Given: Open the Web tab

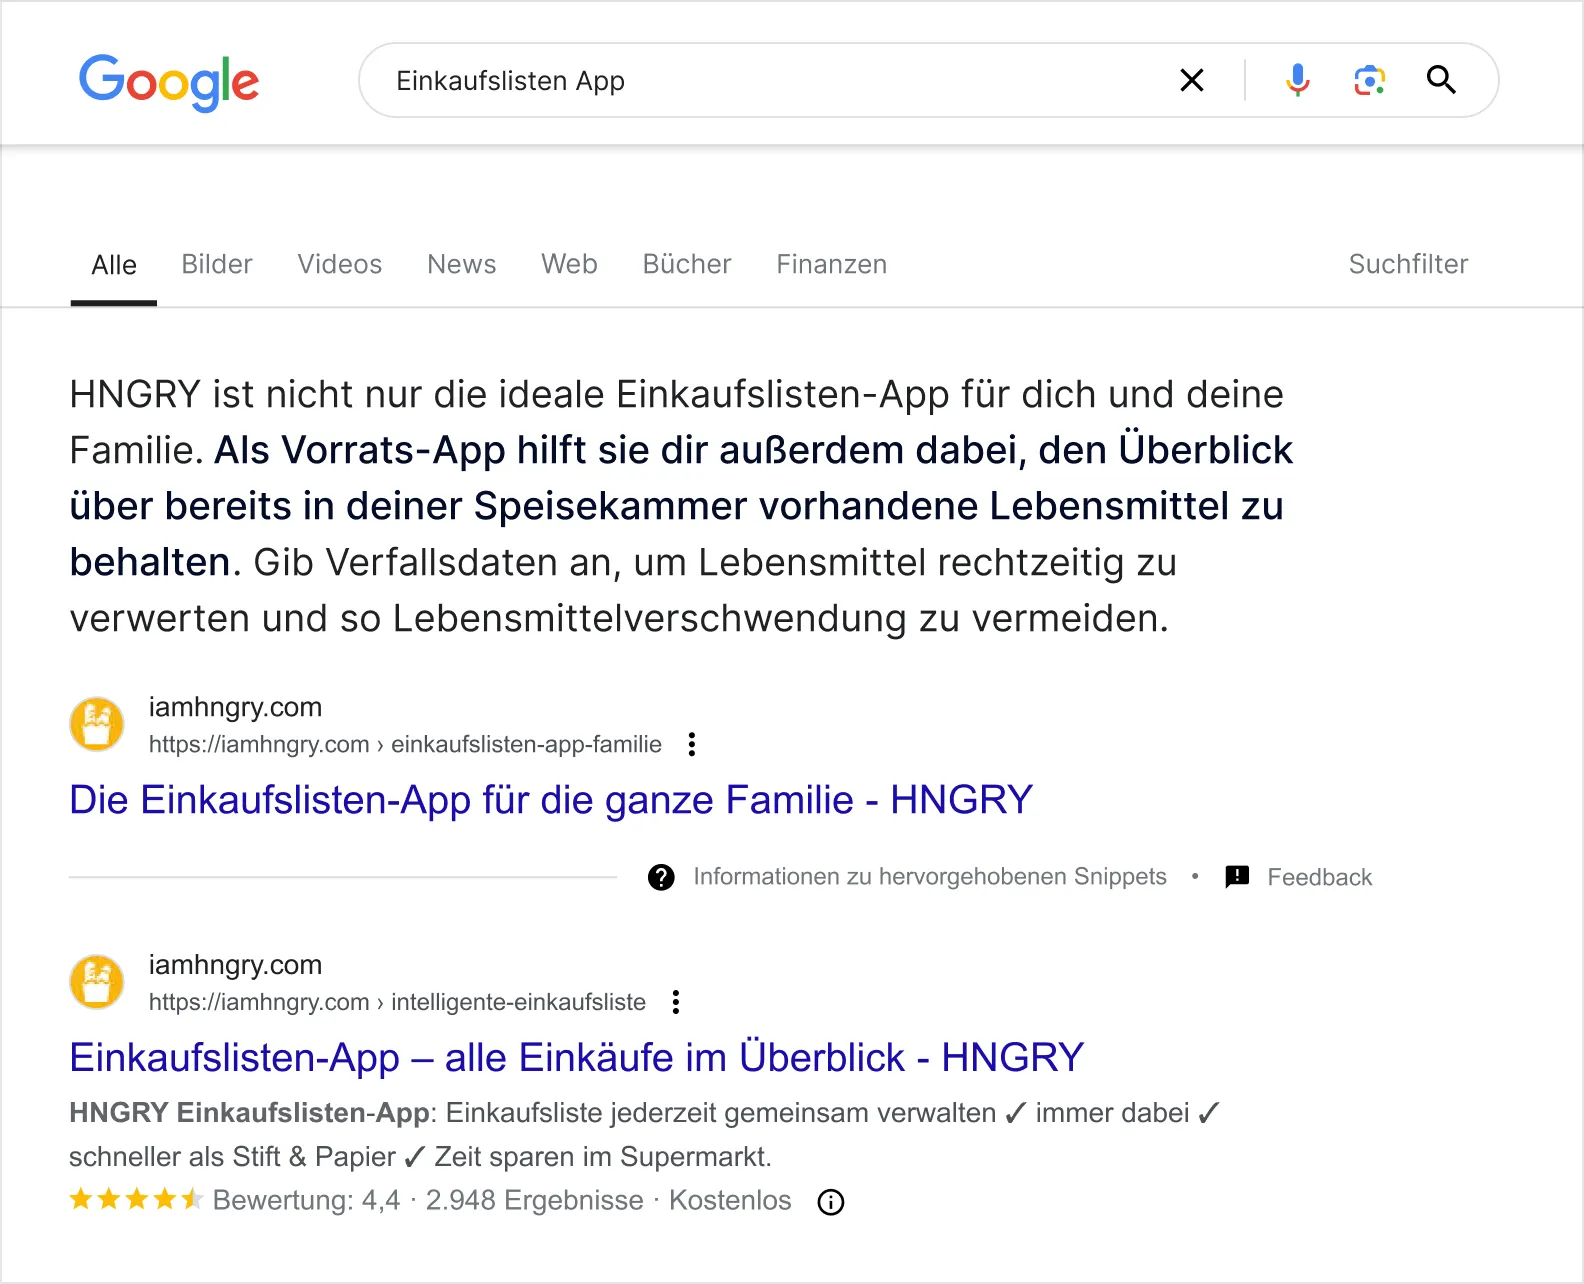Looking at the screenshot, I should click(570, 264).
